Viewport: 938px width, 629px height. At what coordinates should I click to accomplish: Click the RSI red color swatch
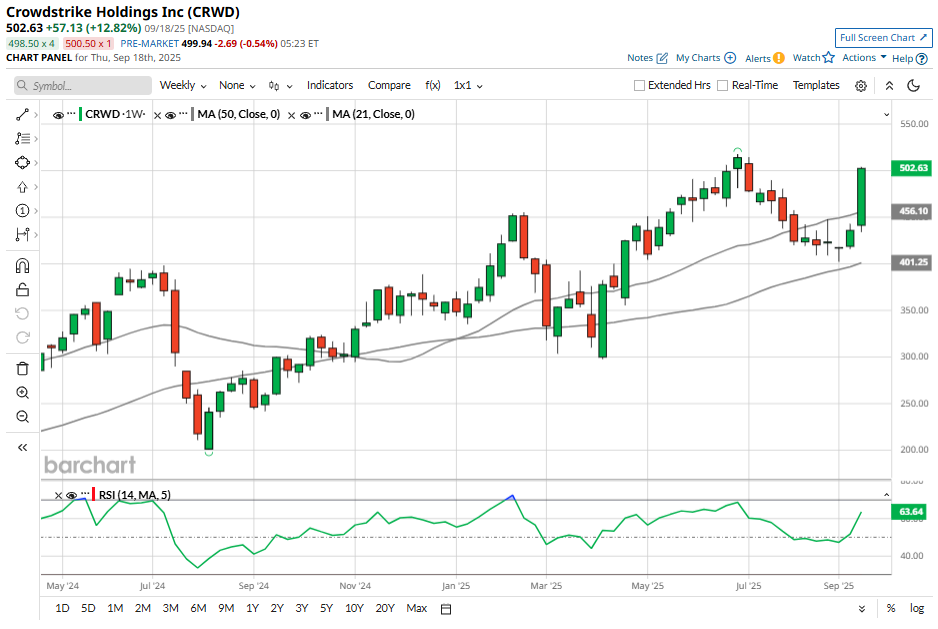[94, 494]
